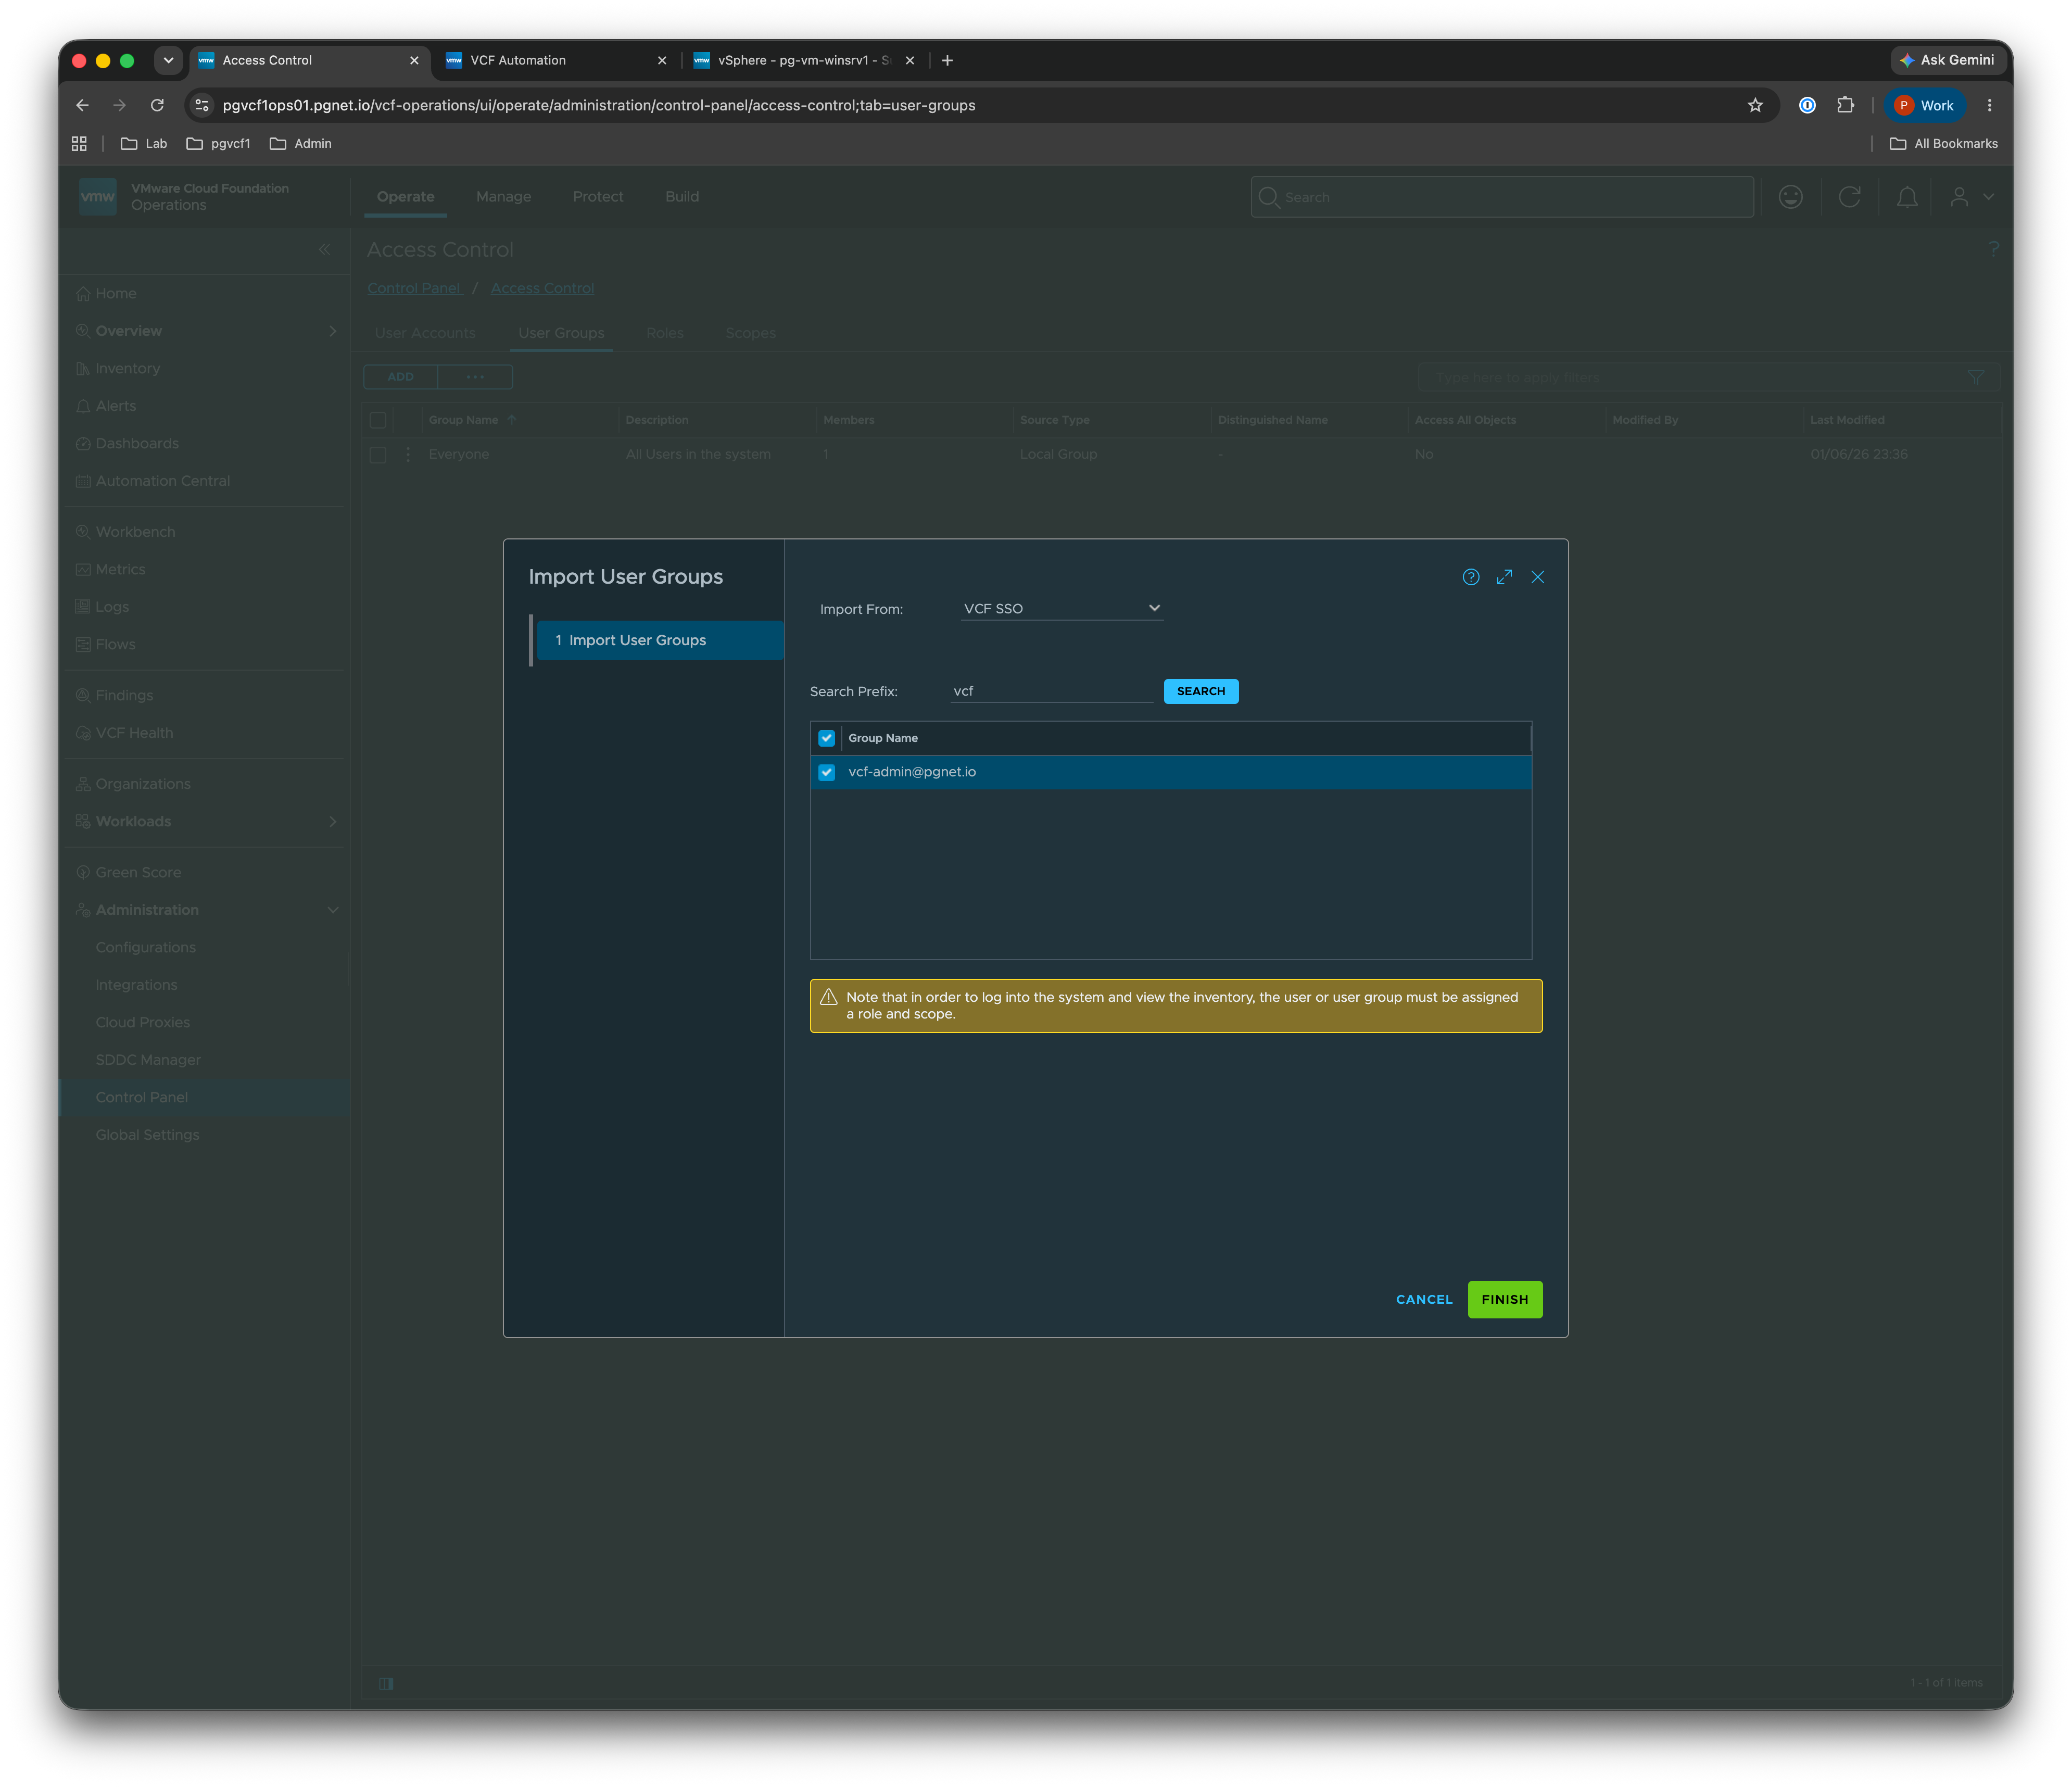Switch to the vSphere browser tab
Viewport: 2072px width, 1787px height.
pos(804,60)
